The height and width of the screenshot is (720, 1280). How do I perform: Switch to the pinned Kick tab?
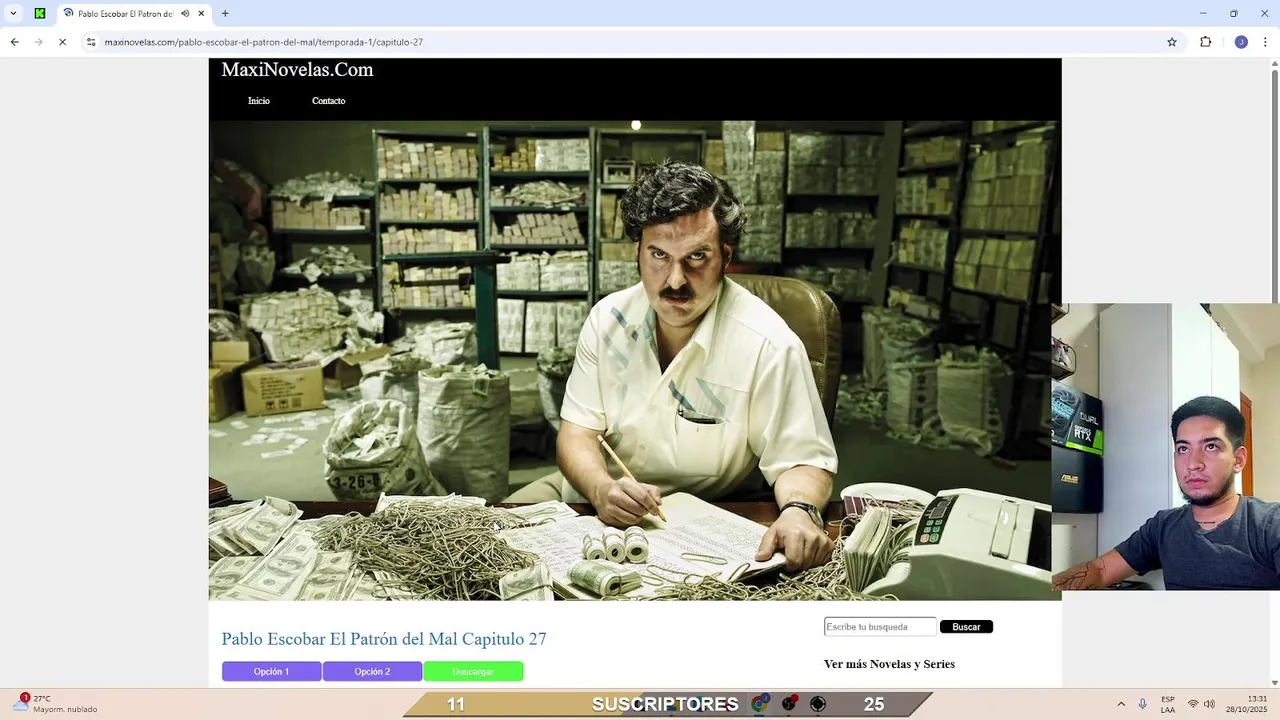[x=40, y=13]
